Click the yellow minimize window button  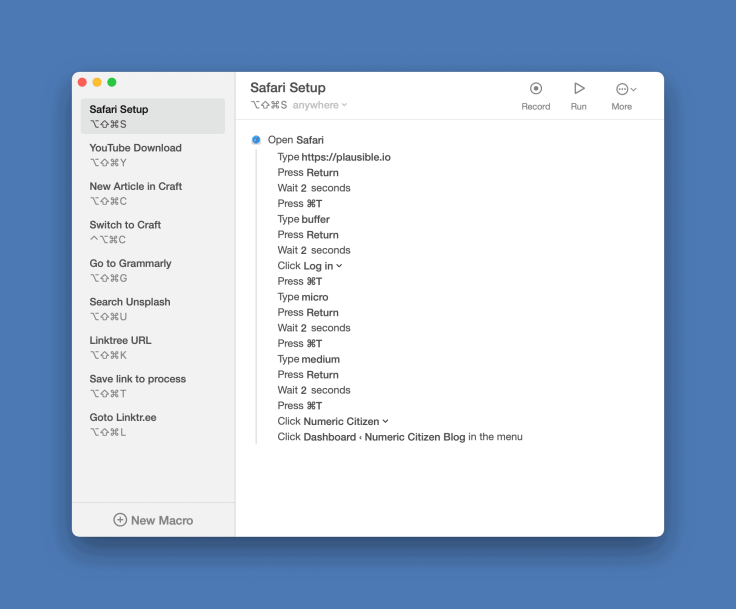click(x=97, y=82)
